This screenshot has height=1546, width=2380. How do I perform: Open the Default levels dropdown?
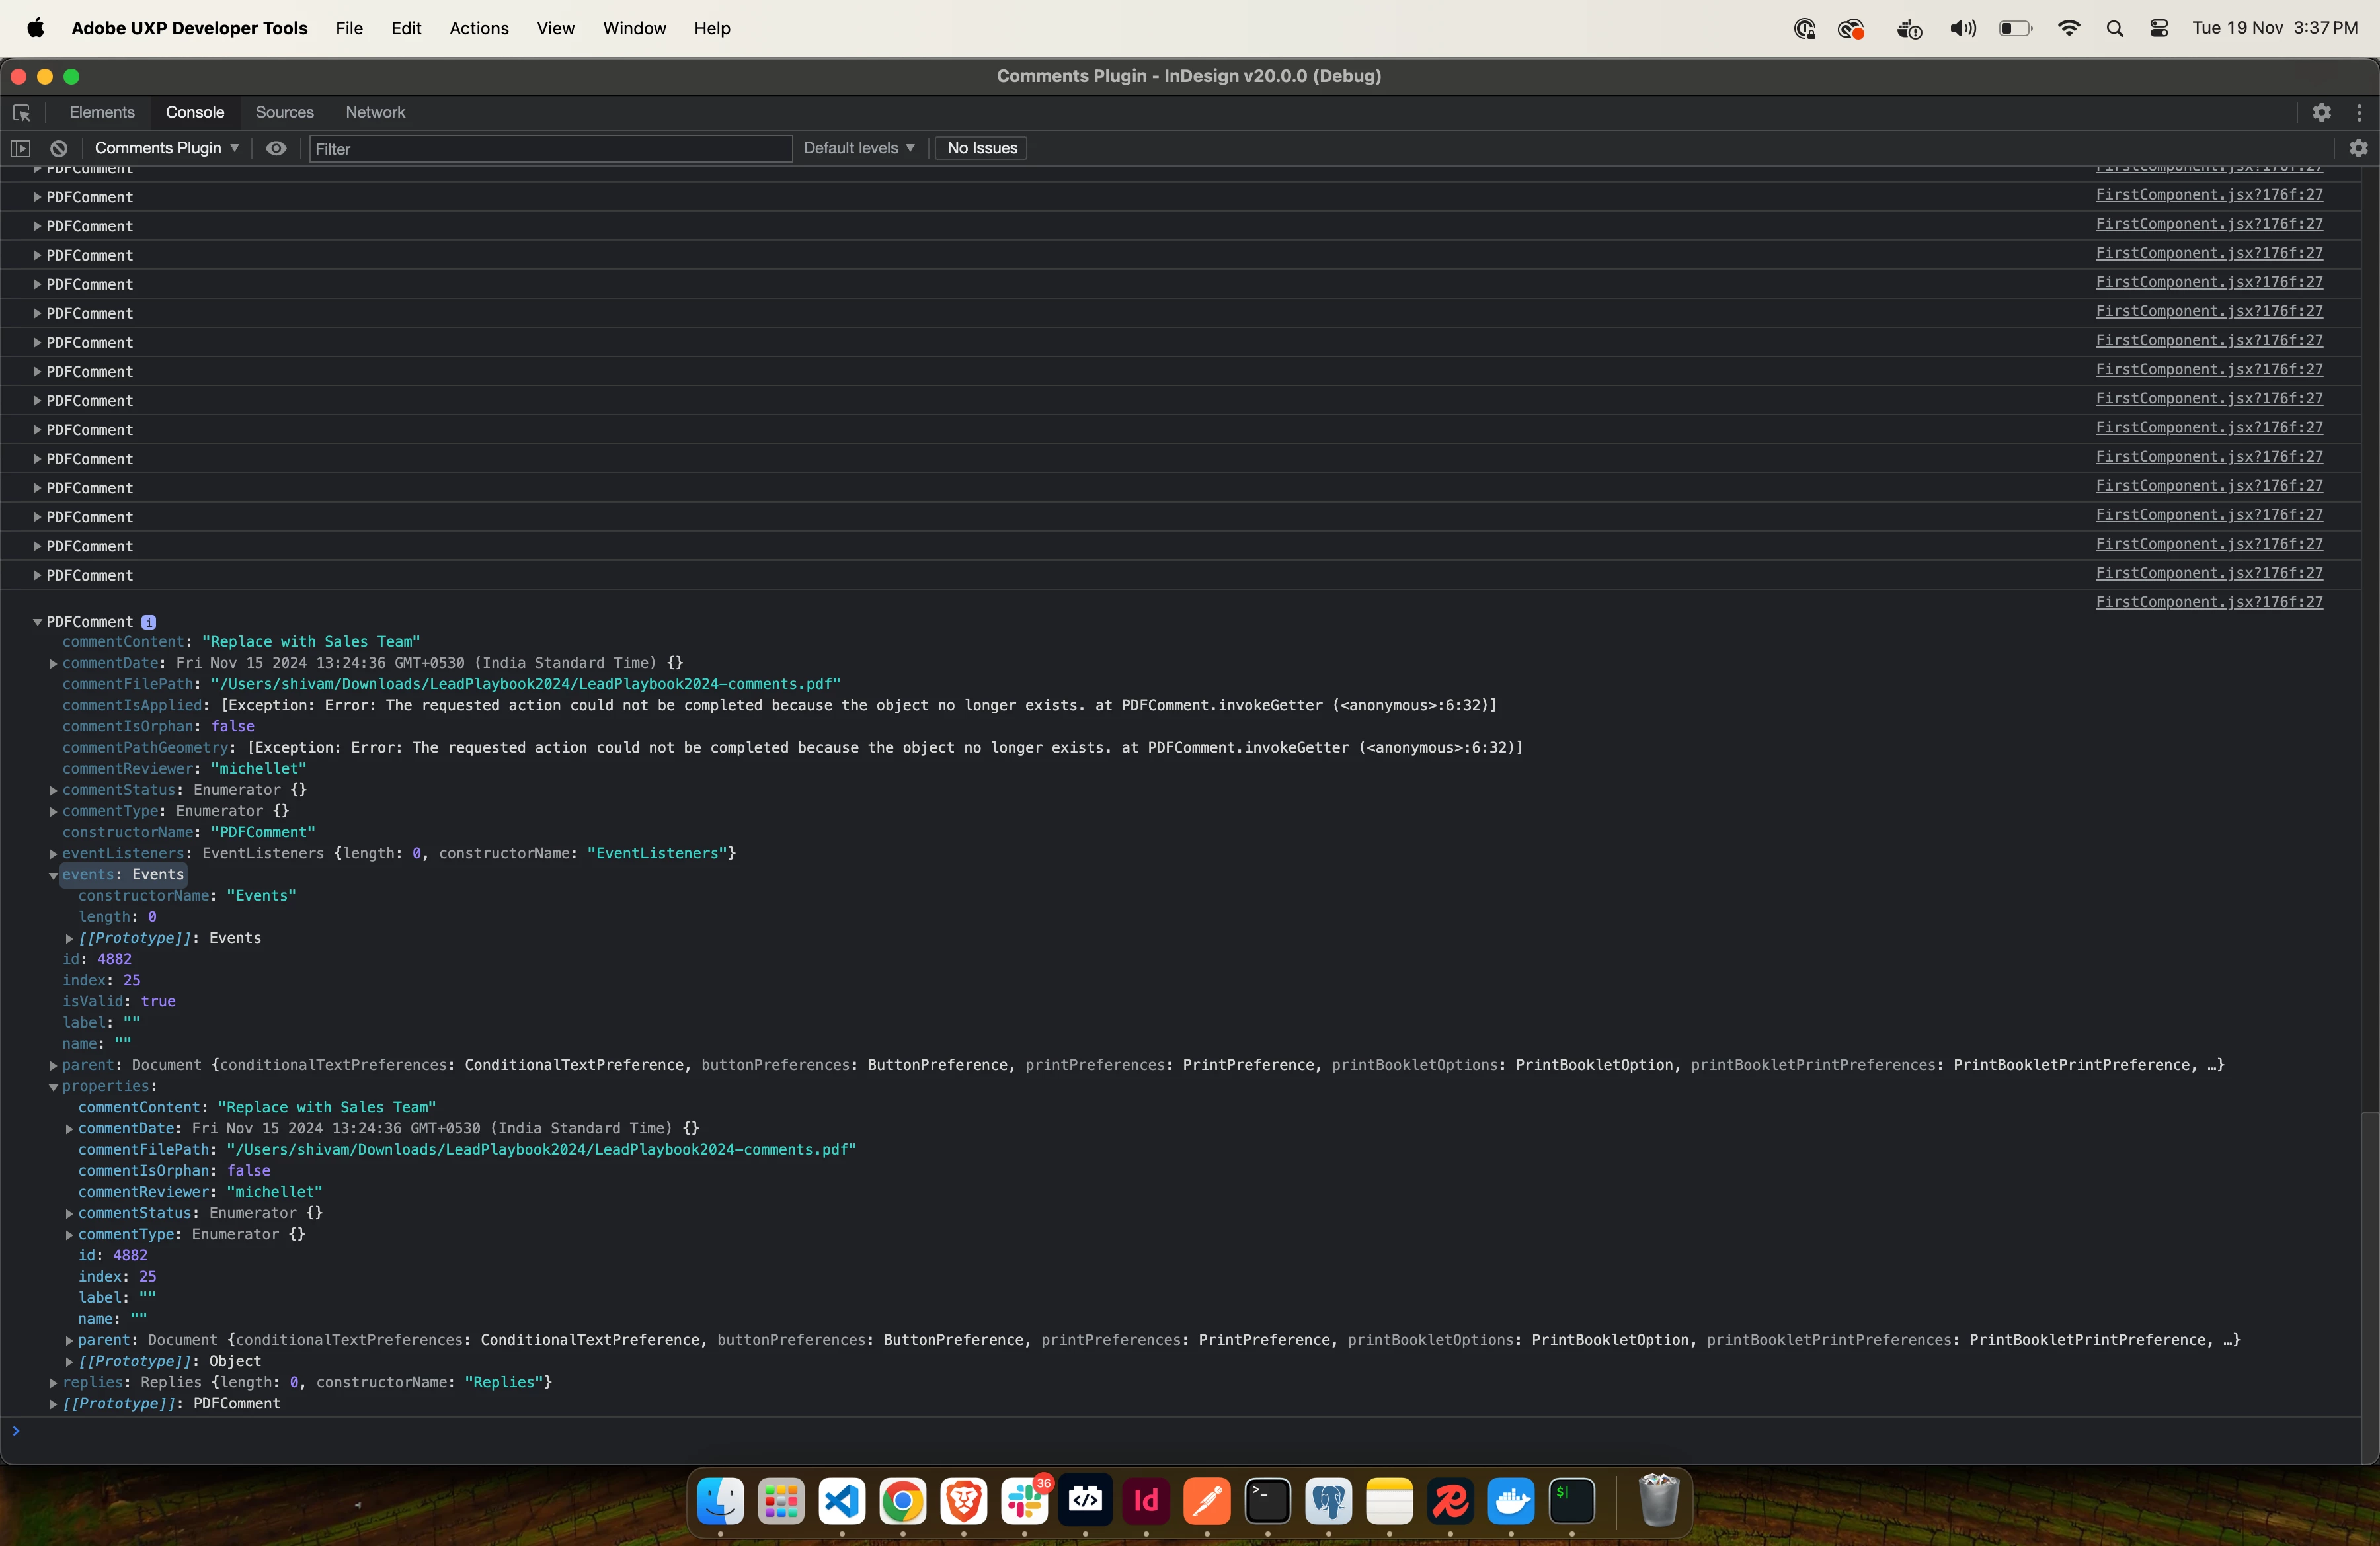(859, 148)
